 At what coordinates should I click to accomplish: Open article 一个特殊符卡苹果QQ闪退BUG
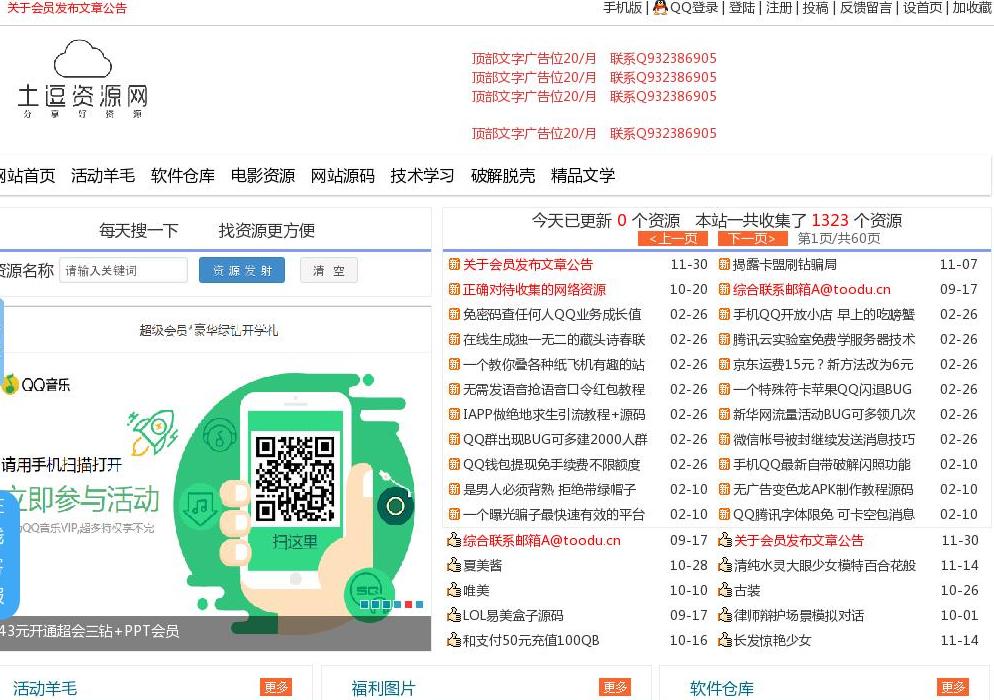pyautogui.click(x=822, y=389)
